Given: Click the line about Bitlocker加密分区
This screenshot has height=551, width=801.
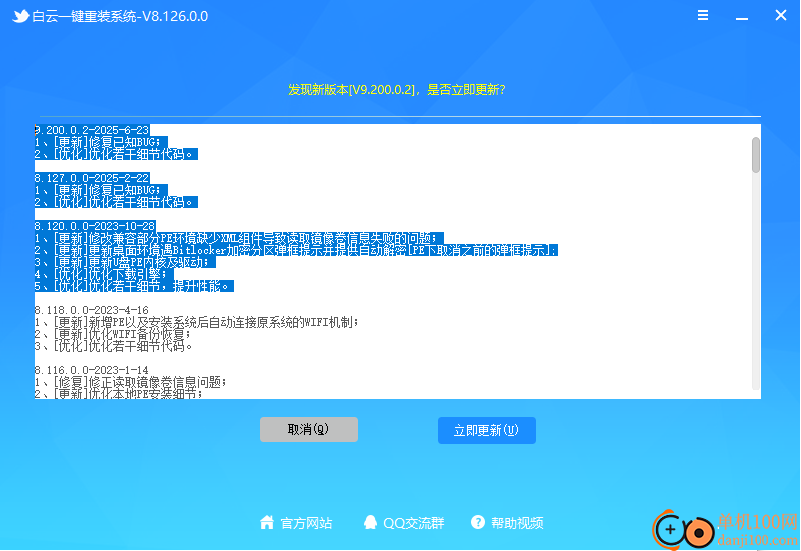Looking at the screenshot, I should pos(296,250).
